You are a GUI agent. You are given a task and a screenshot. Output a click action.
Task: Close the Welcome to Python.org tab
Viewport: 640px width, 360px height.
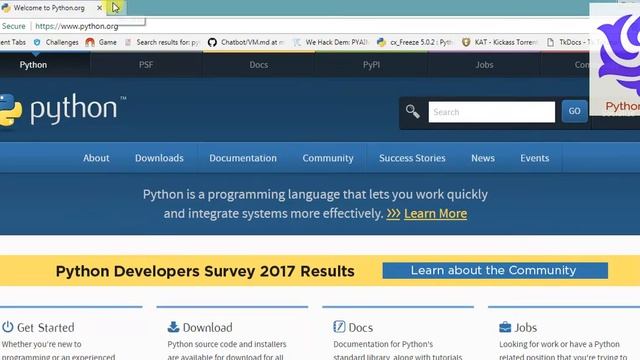99,8
